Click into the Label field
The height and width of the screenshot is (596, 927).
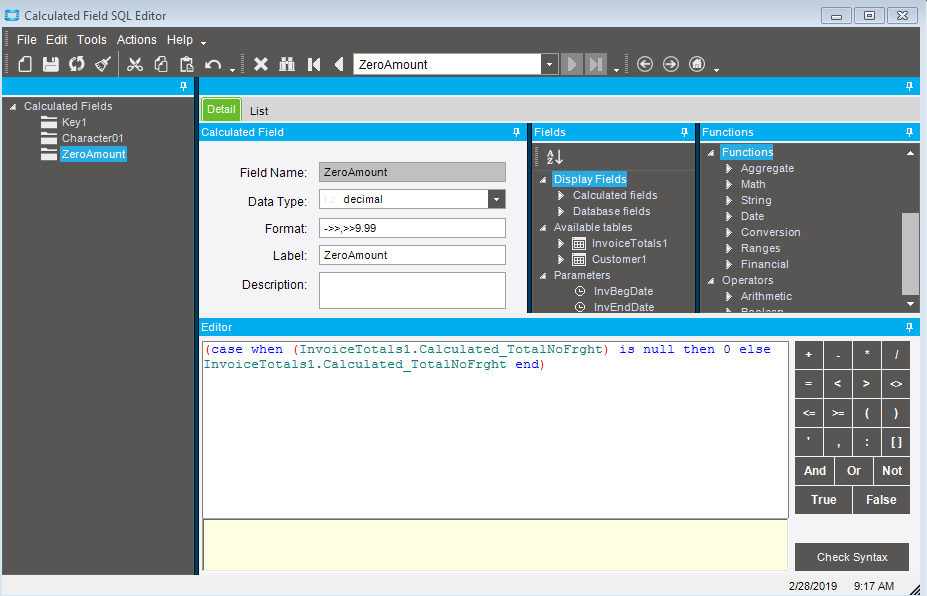[412, 255]
